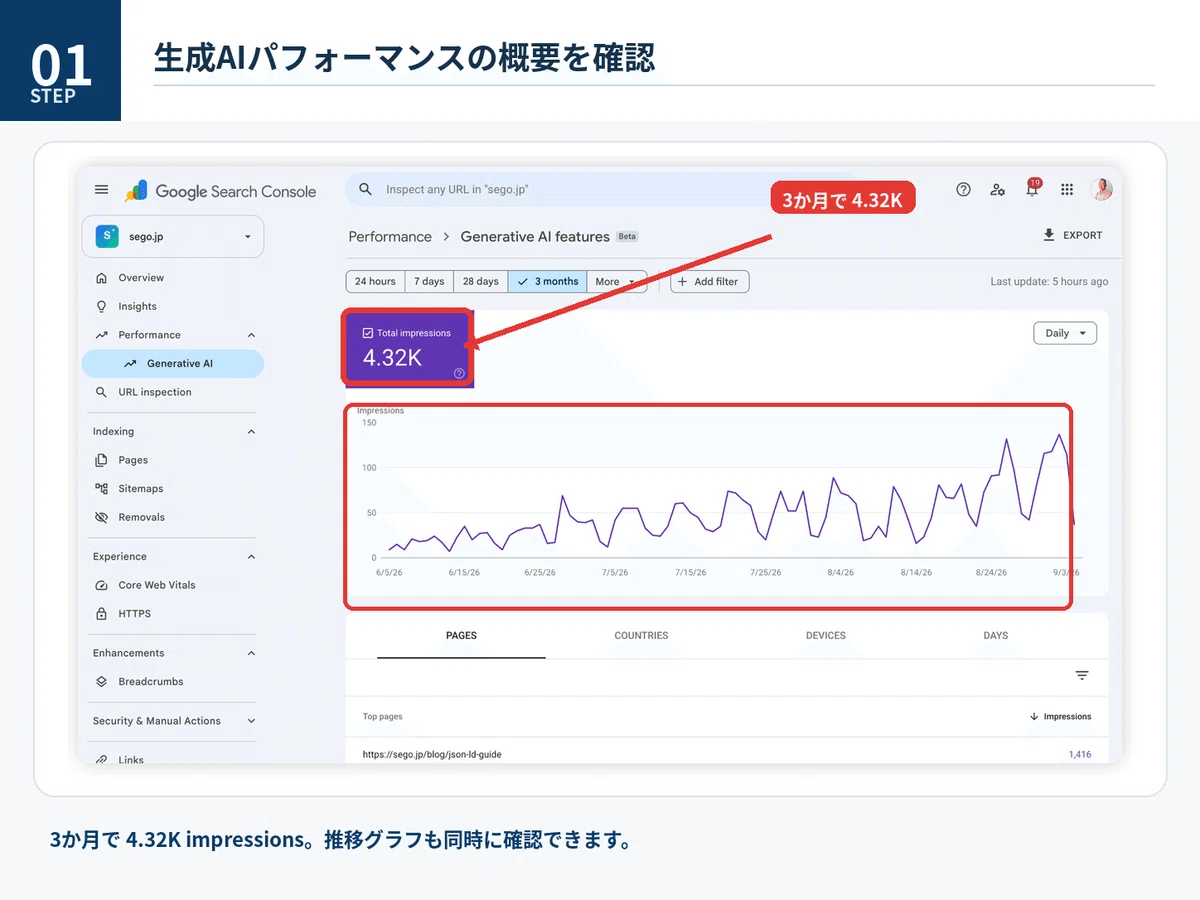Collapse the Indexing section
Screen dimensions: 1200x900
tap(251, 432)
